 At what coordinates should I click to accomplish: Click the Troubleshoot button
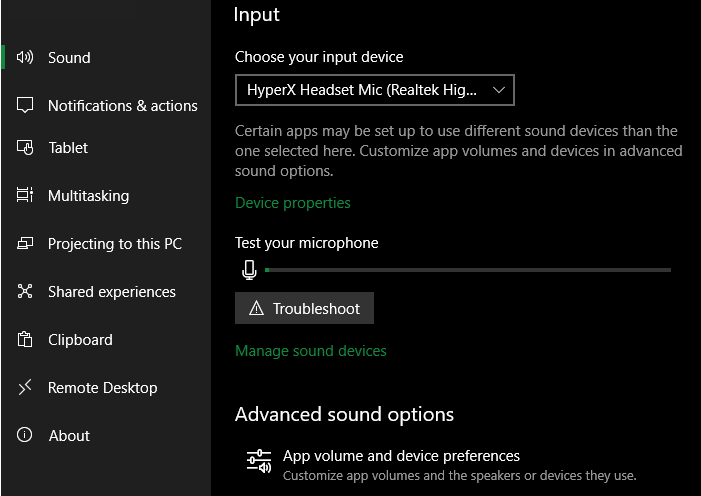[304, 308]
